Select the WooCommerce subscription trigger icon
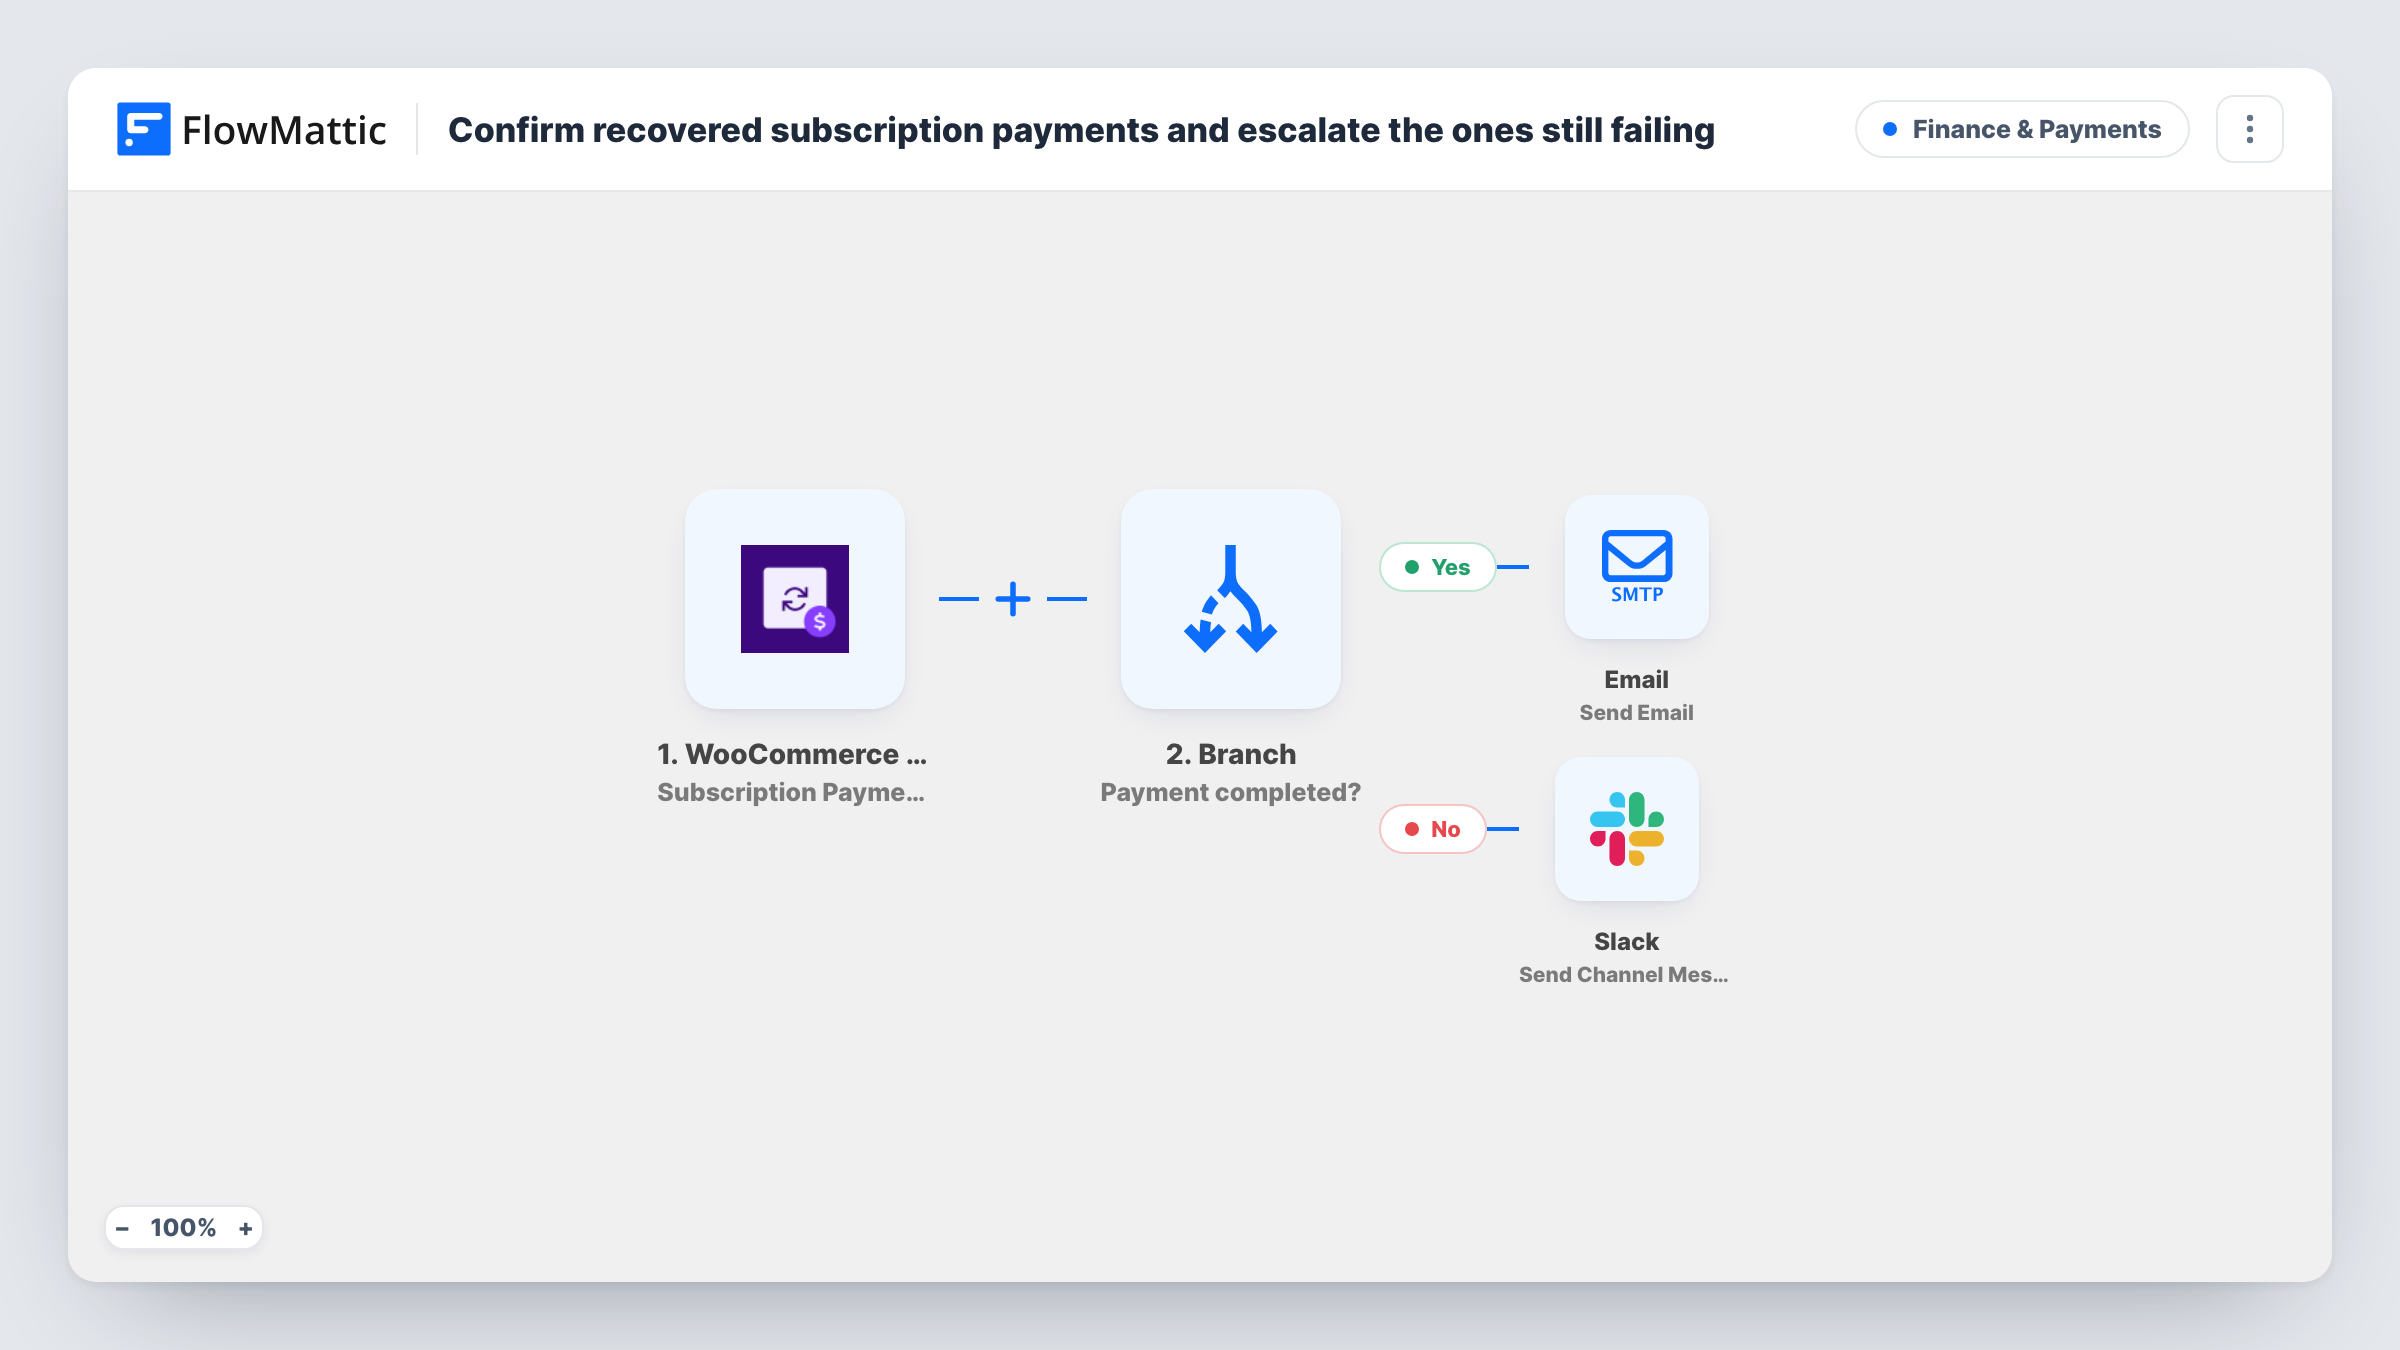Image resolution: width=2400 pixels, height=1350 pixels. pos(795,599)
